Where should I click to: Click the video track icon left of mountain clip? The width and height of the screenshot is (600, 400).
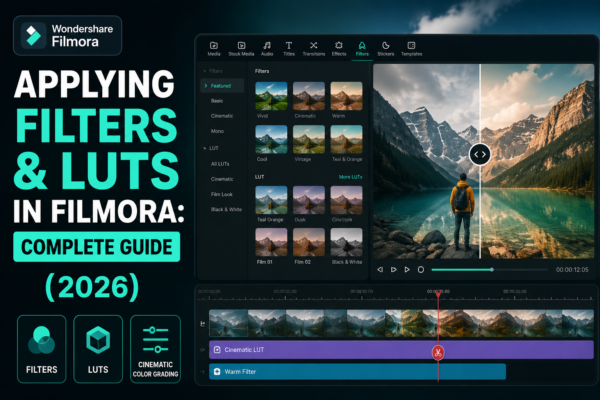pos(202,324)
